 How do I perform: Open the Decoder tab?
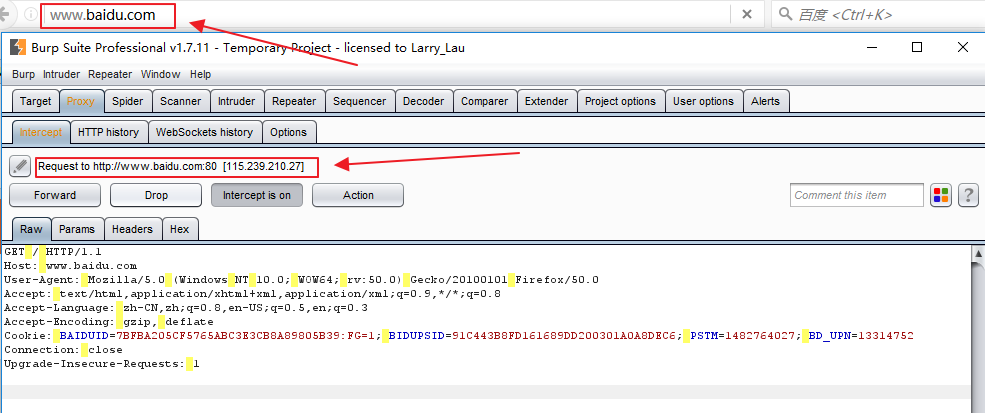click(x=423, y=101)
